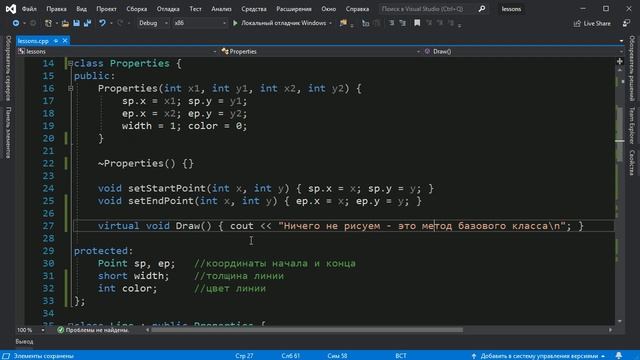Open the Сборка menu
Image resolution: width=640 pixels, height=360 pixels.
(x=136, y=9)
